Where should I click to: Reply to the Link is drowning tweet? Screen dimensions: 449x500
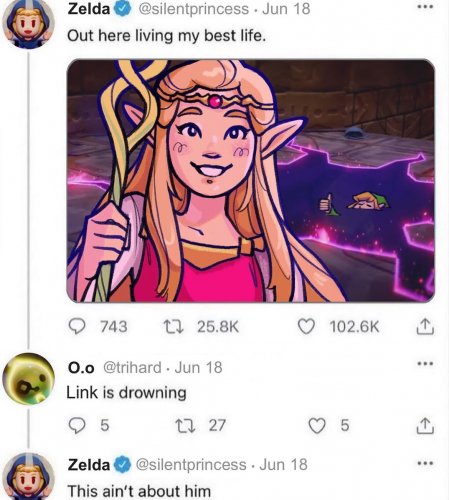[77, 425]
